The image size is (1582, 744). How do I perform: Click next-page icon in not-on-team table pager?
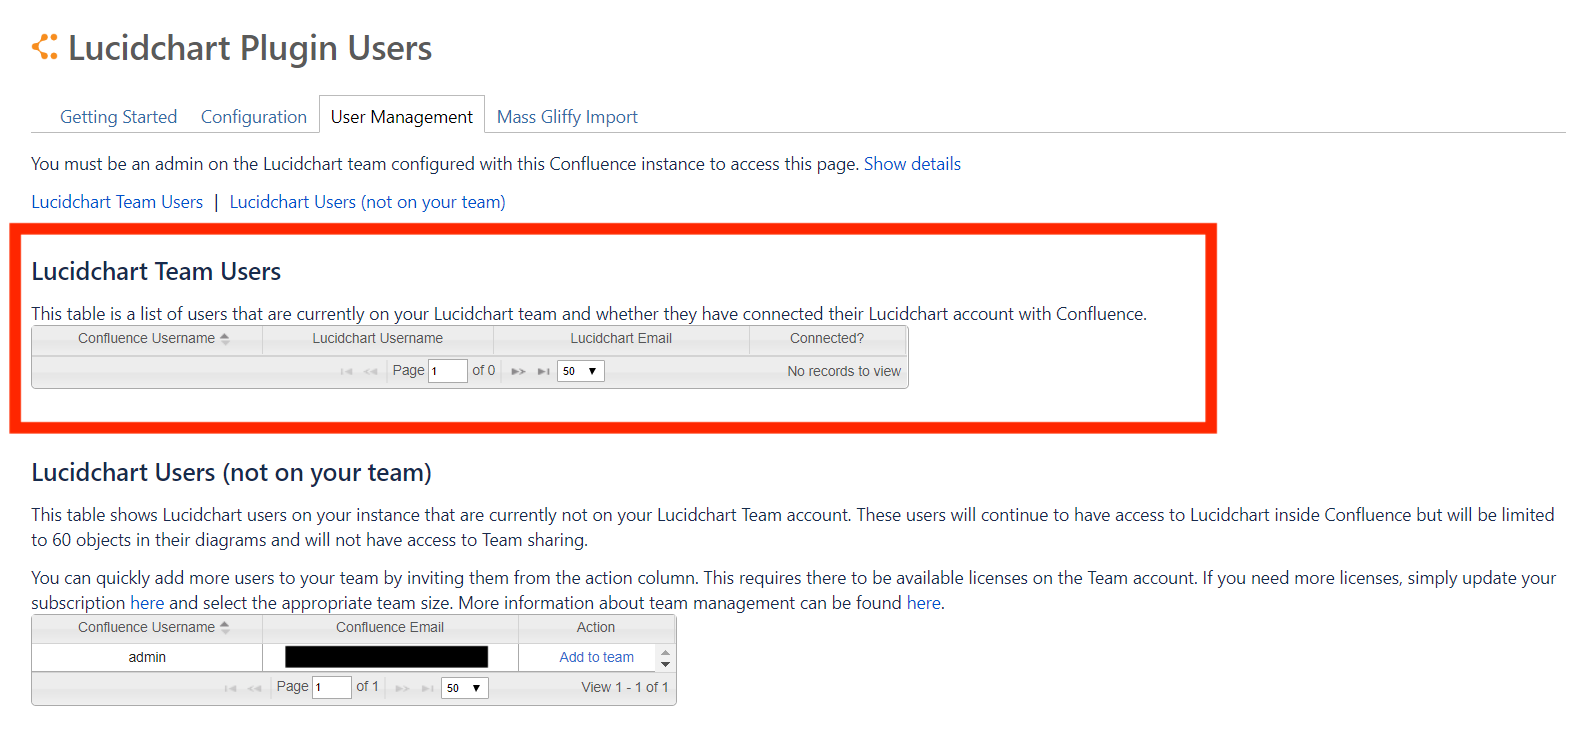[x=402, y=688]
